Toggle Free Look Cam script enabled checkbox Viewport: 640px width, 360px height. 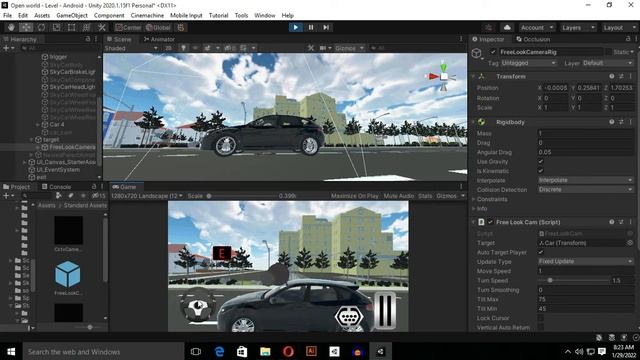490,222
